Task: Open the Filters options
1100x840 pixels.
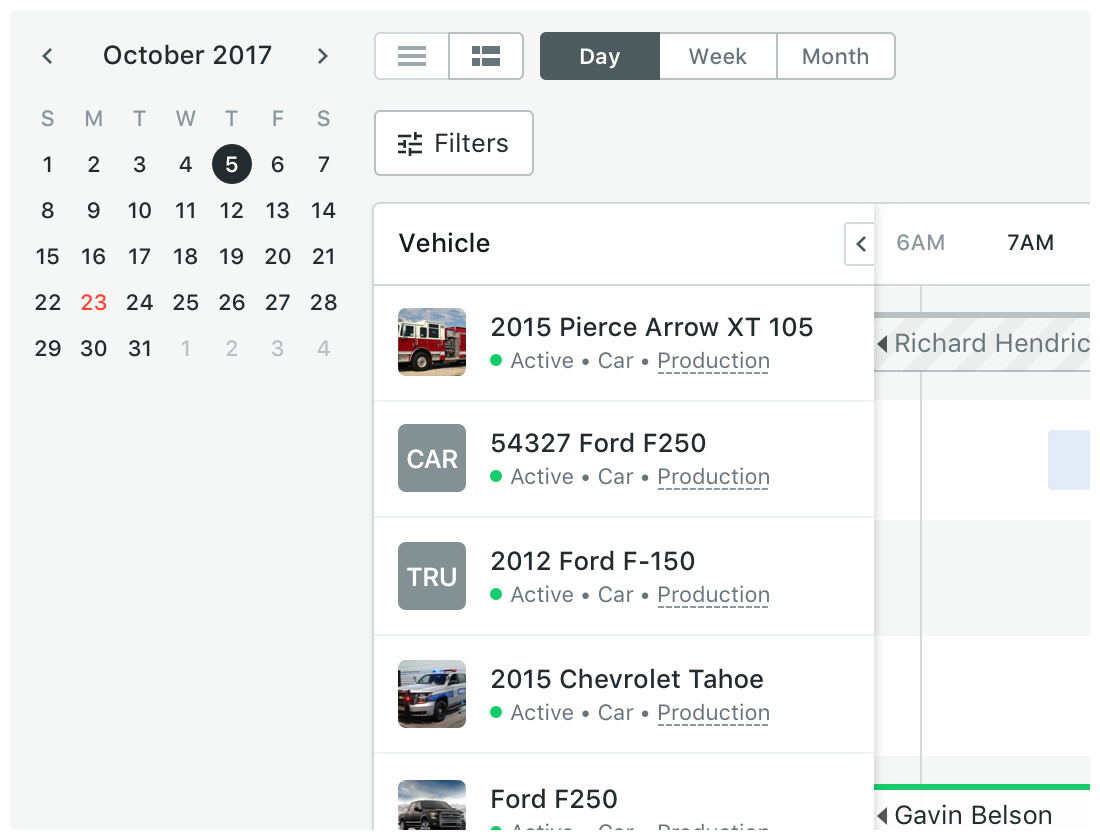Action: tap(454, 143)
